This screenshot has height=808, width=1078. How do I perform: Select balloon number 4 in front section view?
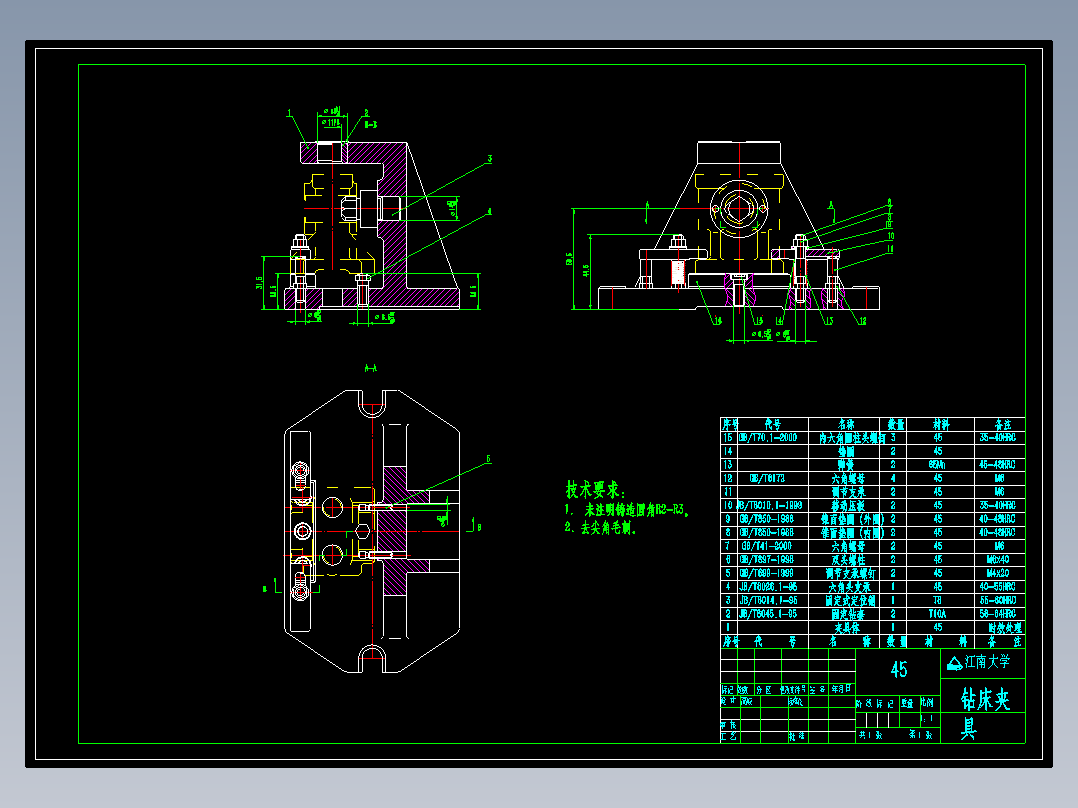pyautogui.click(x=490, y=212)
